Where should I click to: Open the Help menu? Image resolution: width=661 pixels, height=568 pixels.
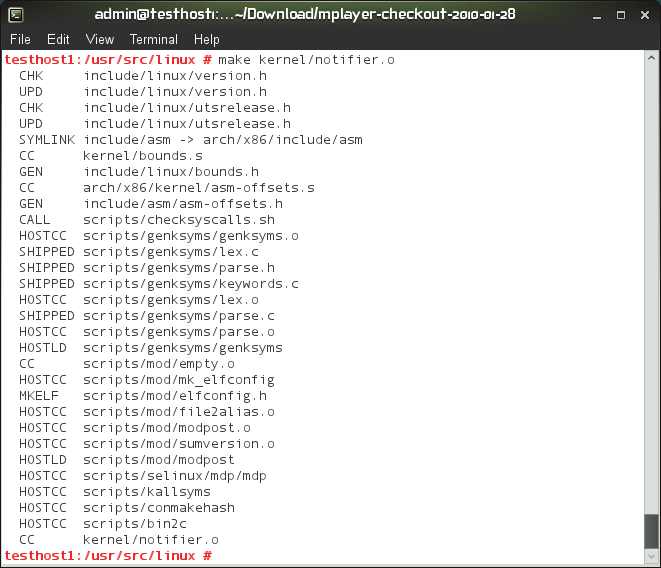(207, 39)
